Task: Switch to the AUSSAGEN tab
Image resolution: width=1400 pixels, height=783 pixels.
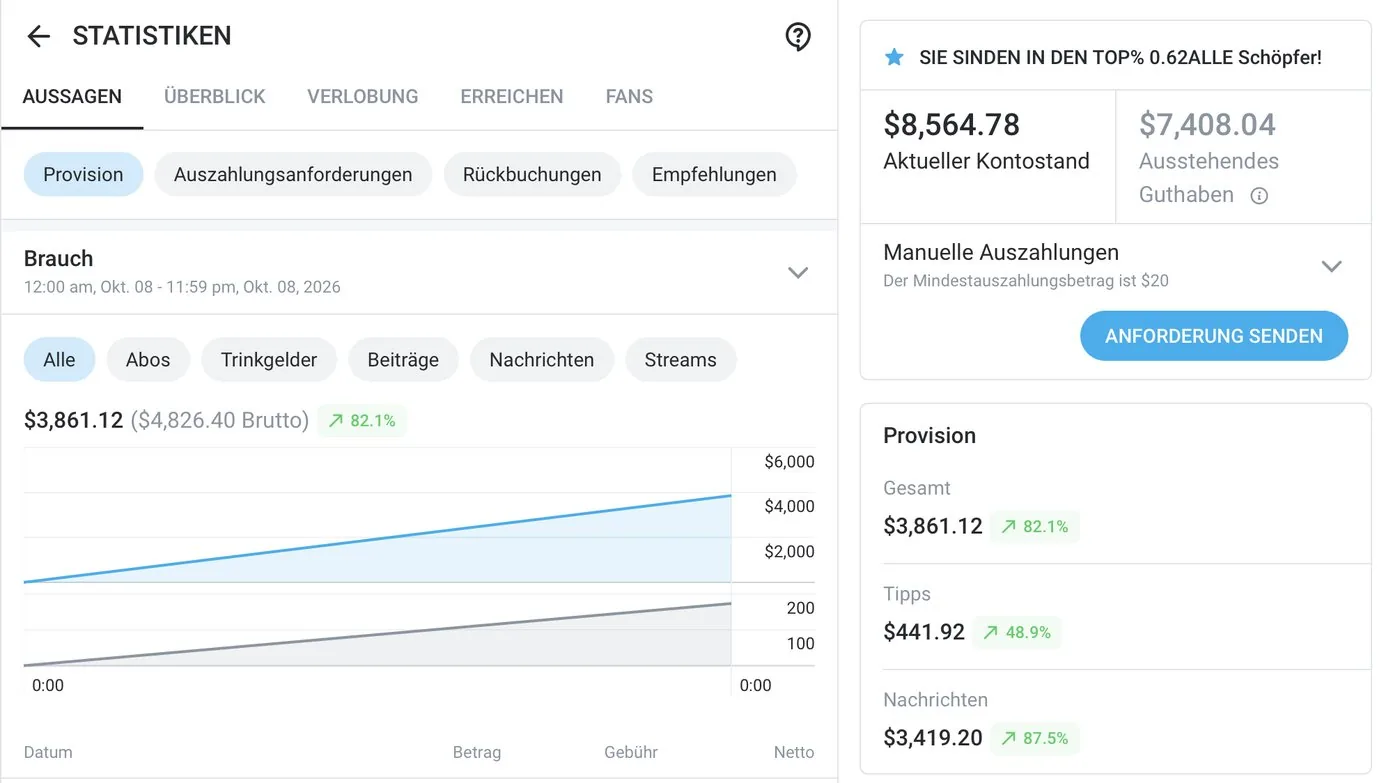Action: 72,97
